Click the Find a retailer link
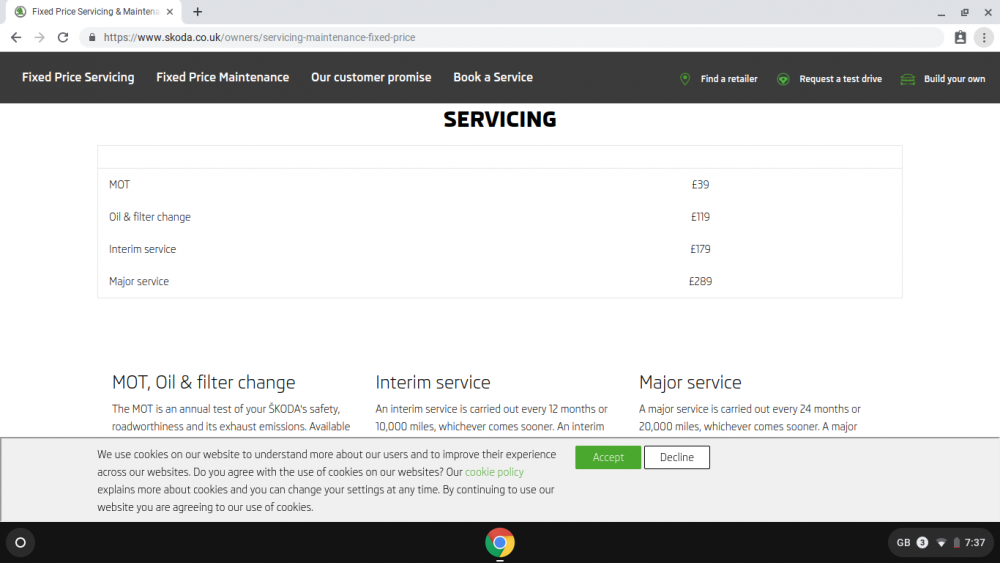This screenshot has height=563, width=1000. [x=729, y=79]
